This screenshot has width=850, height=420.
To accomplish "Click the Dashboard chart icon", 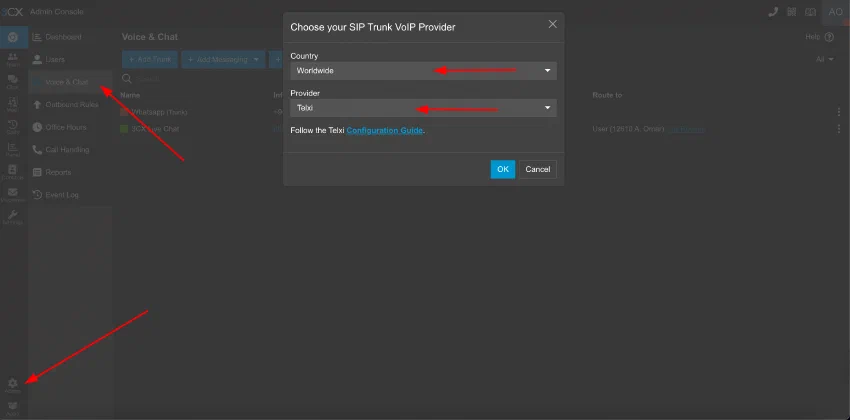I will 37,37.
